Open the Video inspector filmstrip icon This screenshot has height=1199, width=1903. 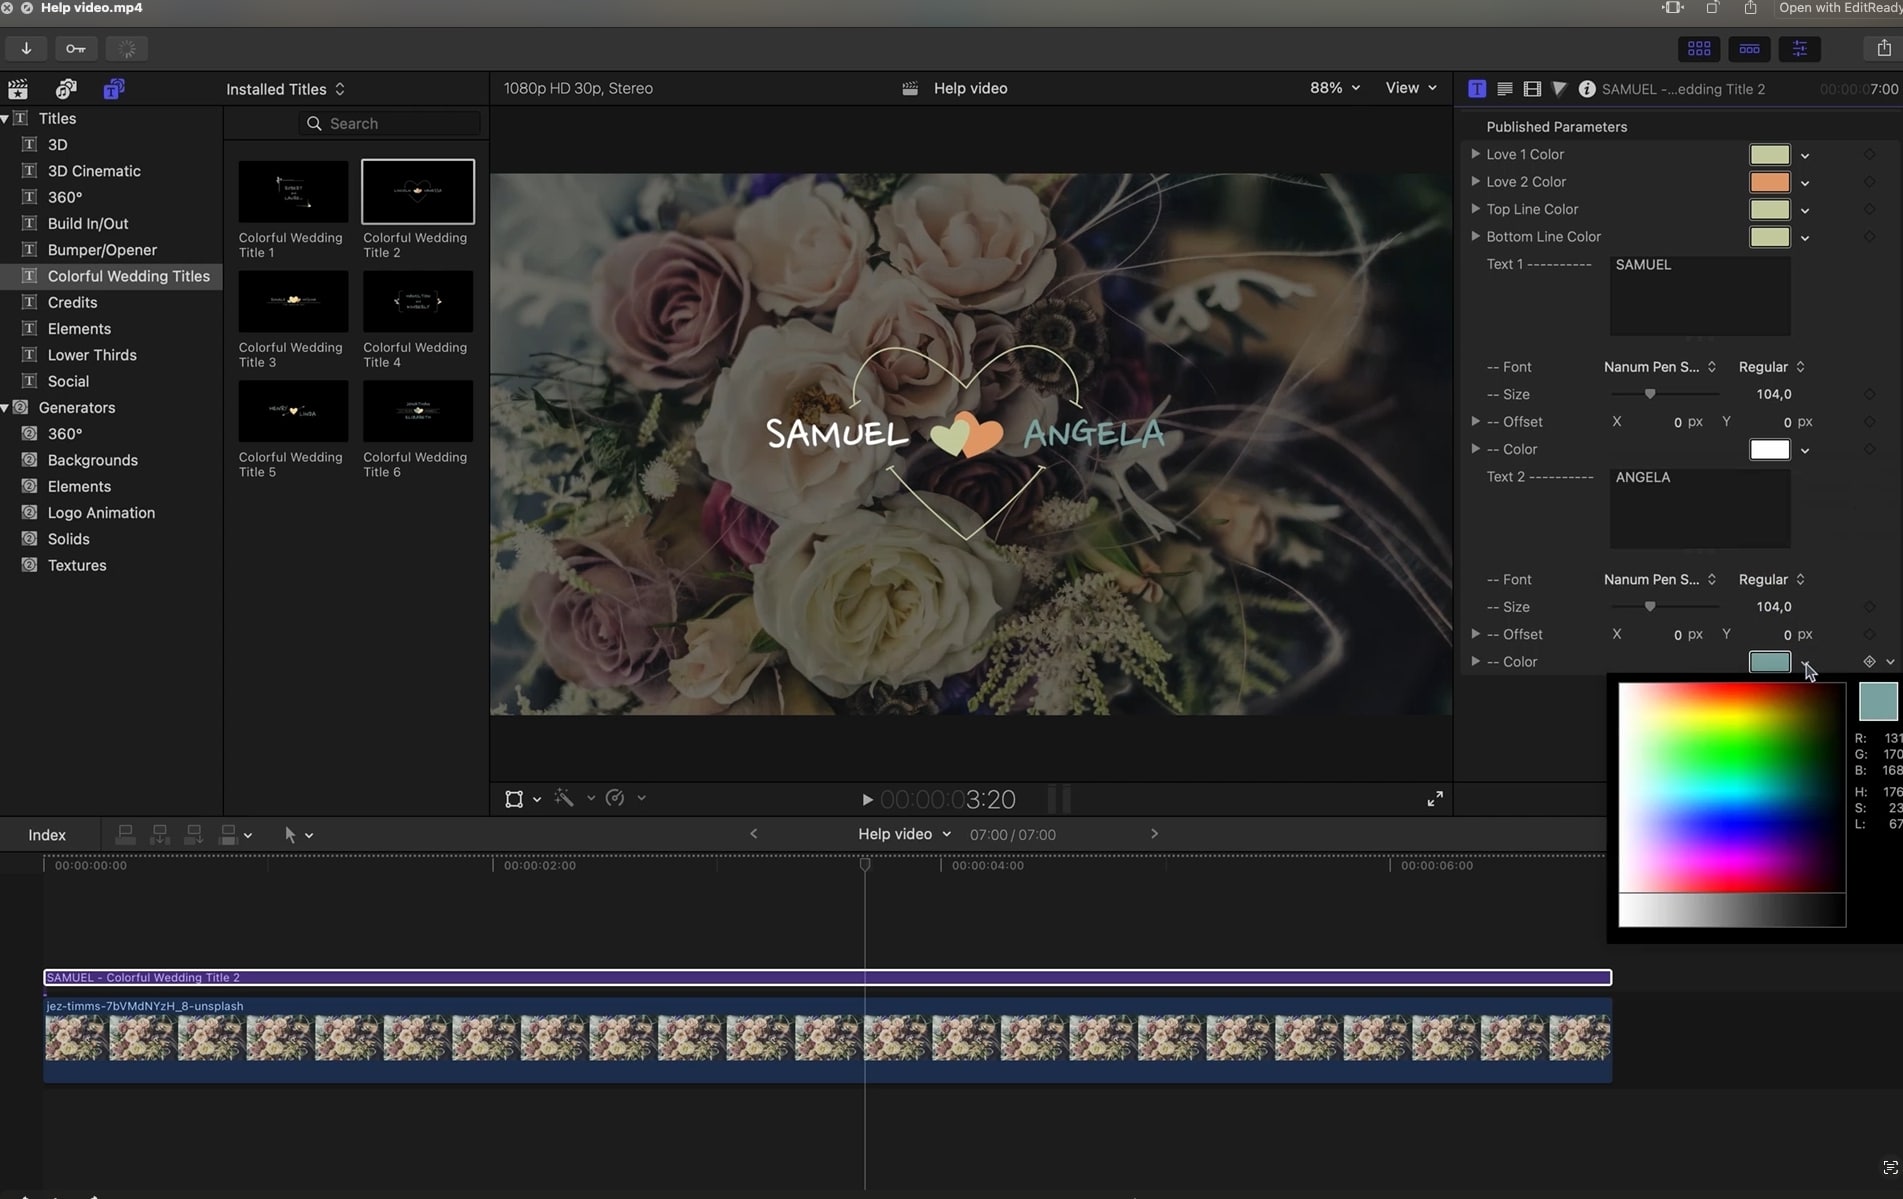tap(1532, 88)
